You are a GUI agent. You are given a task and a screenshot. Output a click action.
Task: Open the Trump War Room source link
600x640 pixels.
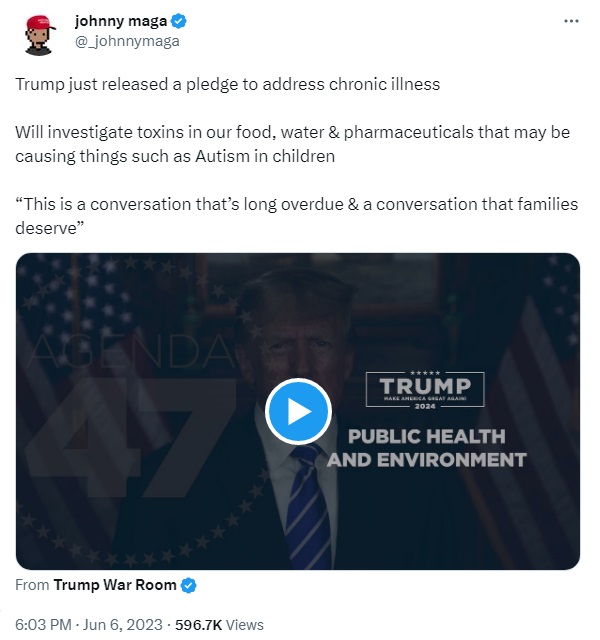[115, 585]
